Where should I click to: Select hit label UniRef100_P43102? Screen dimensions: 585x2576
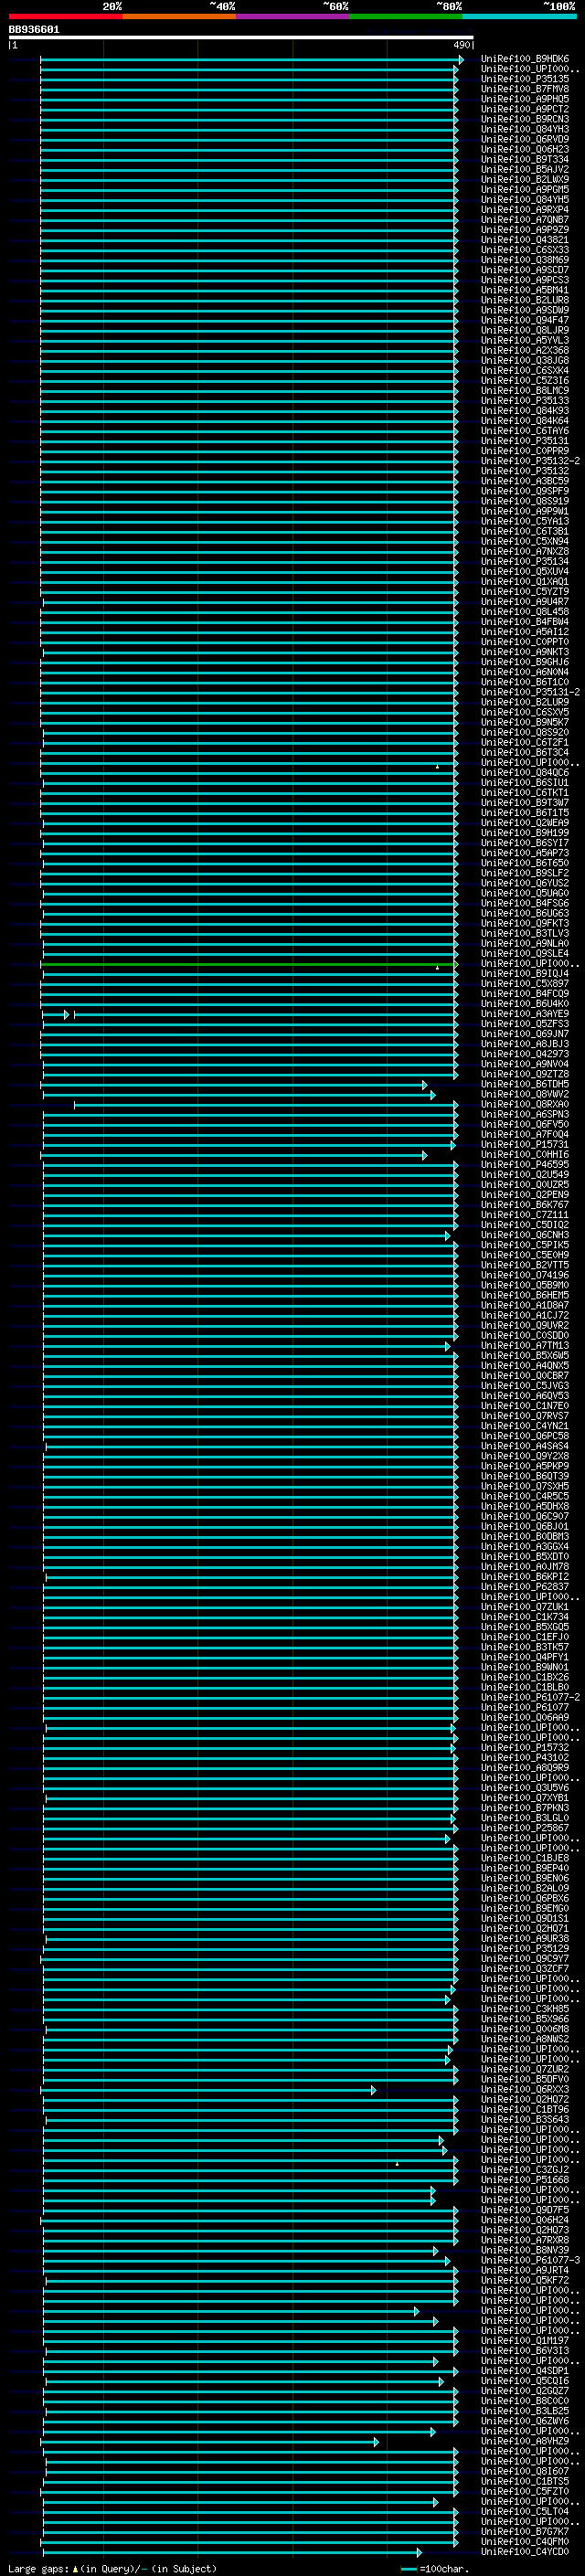coord(525,1758)
